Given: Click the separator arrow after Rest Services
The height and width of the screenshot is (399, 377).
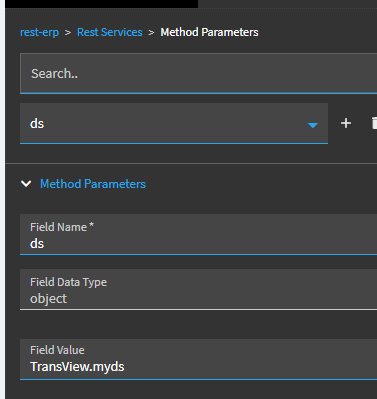Looking at the screenshot, I should pos(151,32).
